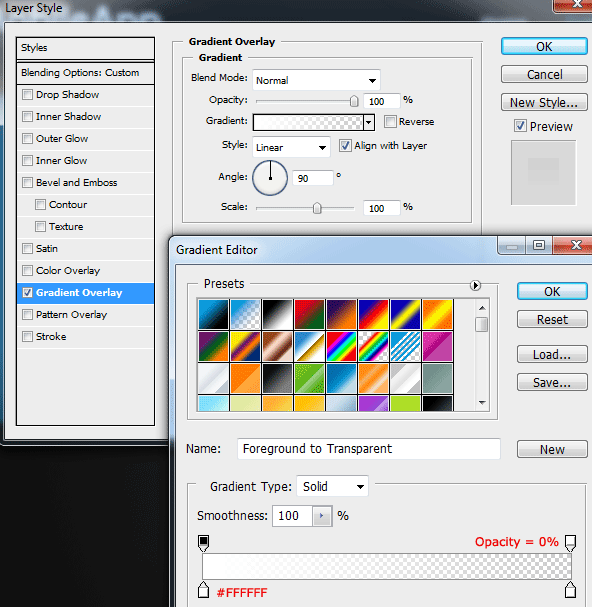Select the violet to orange gradient preset
Screen dimensions: 592x607
pos(341,314)
